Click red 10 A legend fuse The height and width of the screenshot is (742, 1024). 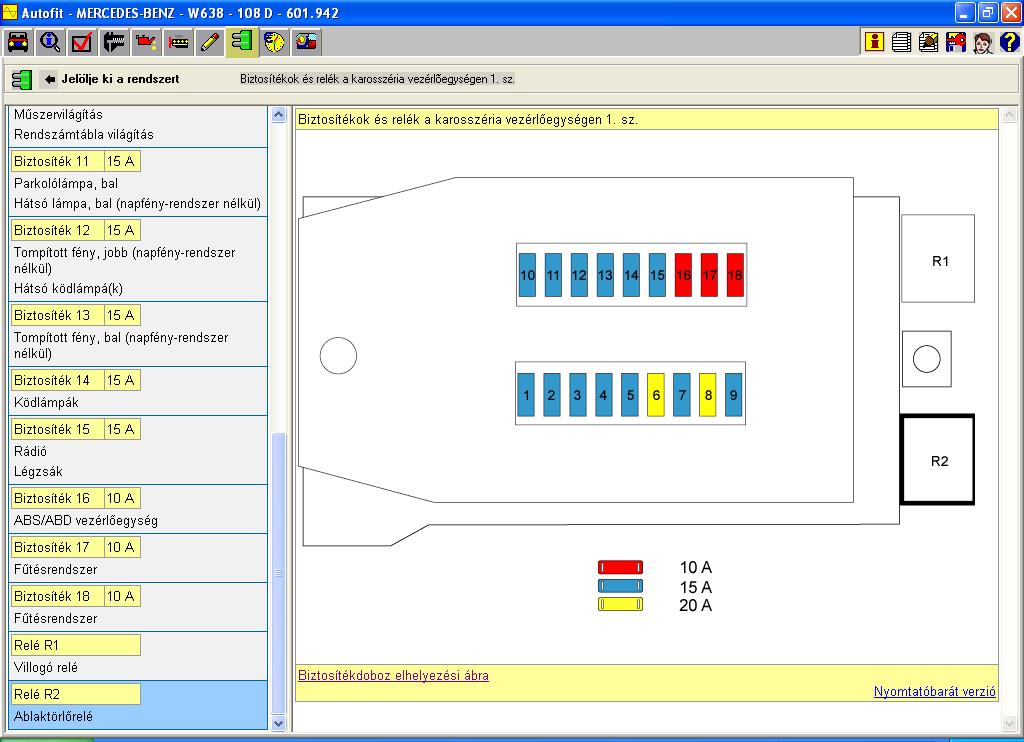pyautogui.click(x=620, y=567)
